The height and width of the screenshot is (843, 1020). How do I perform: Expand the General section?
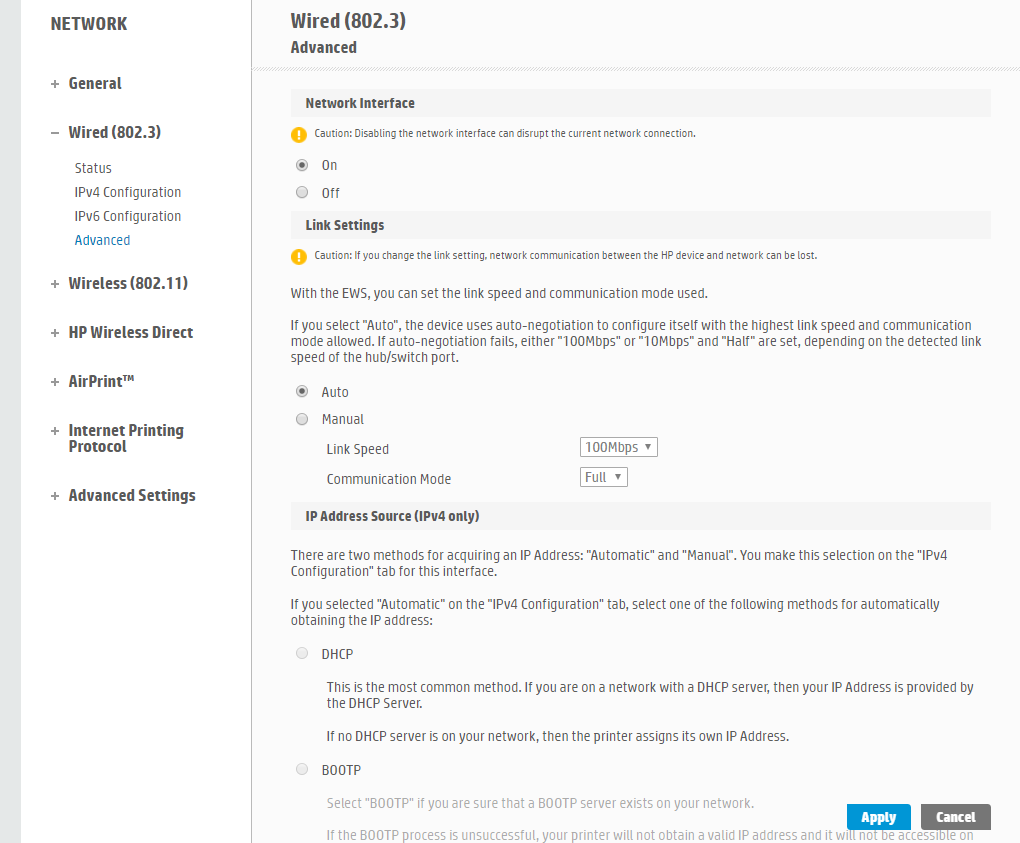[x=94, y=84]
